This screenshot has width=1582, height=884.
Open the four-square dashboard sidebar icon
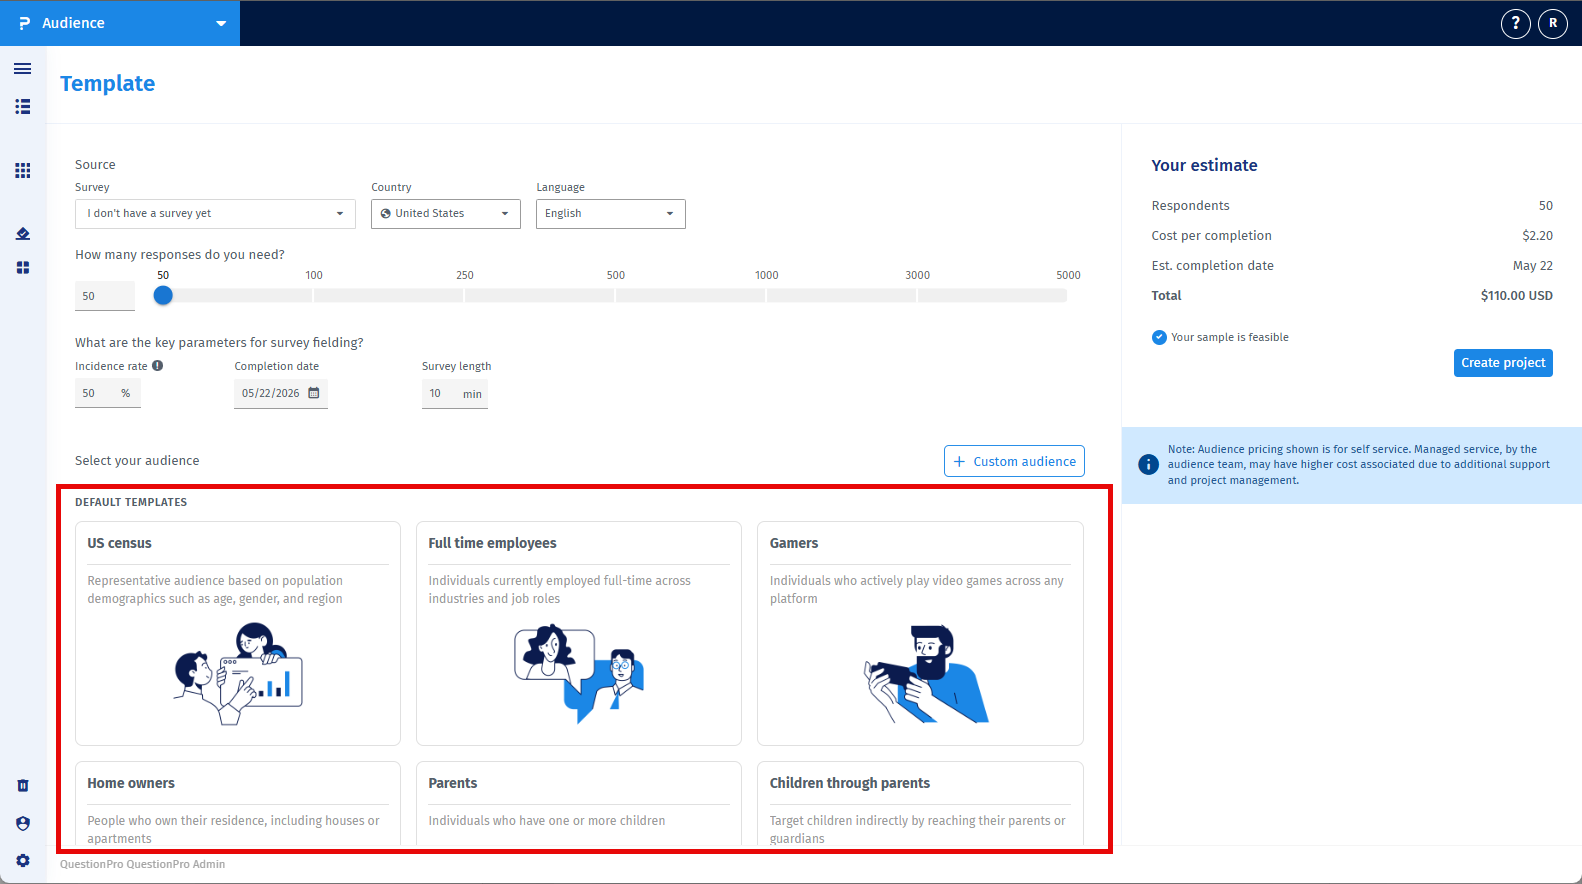click(x=23, y=268)
